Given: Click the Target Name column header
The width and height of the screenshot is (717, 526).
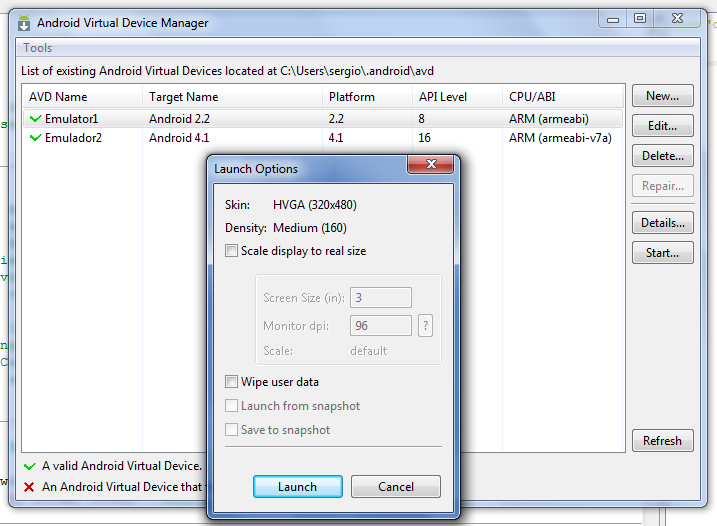Looking at the screenshot, I should click(x=232, y=97).
